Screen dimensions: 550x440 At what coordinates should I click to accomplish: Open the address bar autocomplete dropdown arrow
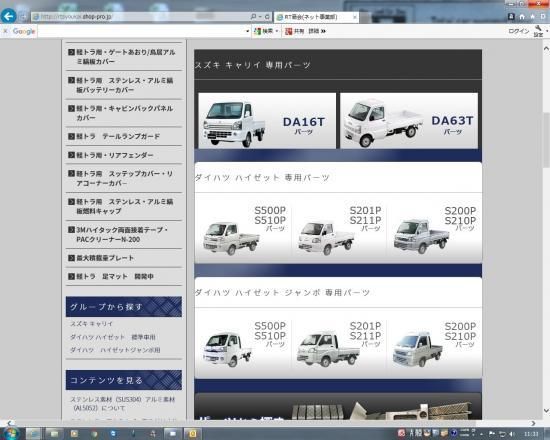coord(260,16)
